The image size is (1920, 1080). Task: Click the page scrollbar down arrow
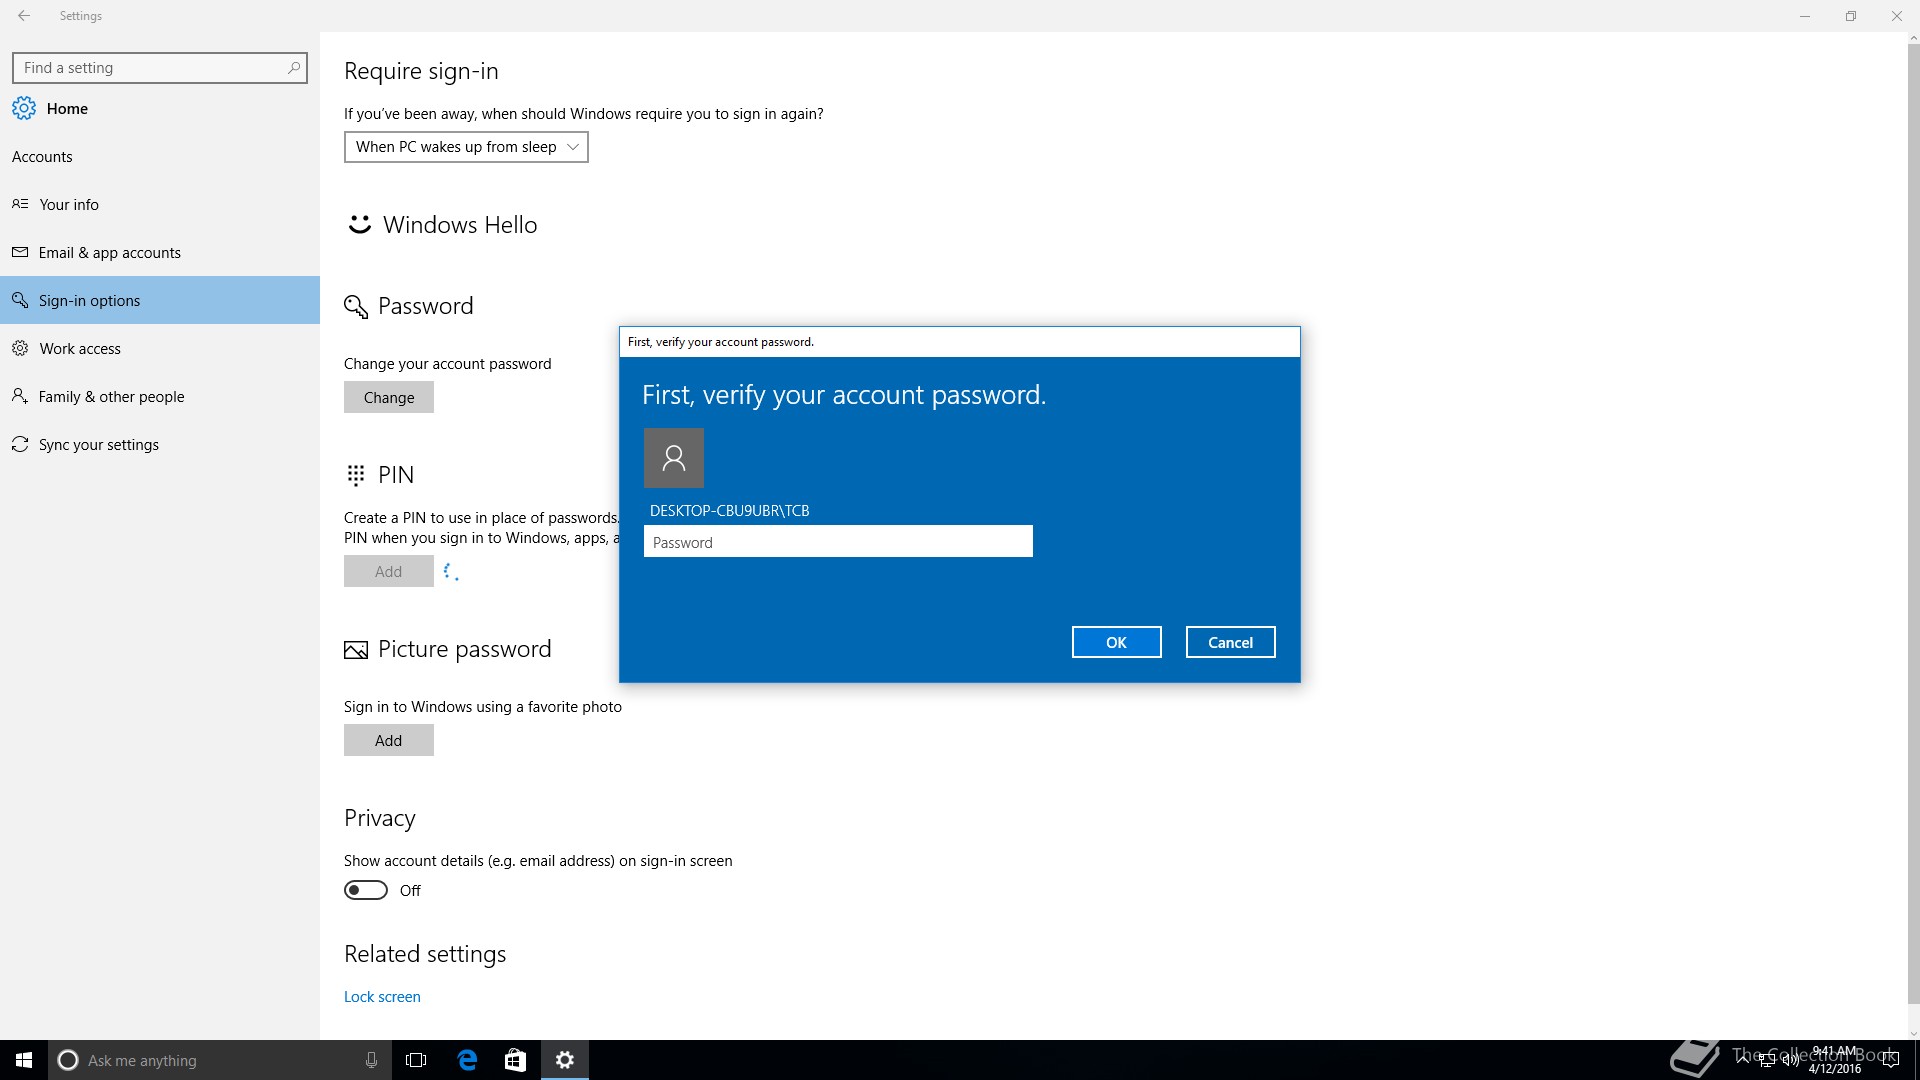(x=1913, y=1034)
